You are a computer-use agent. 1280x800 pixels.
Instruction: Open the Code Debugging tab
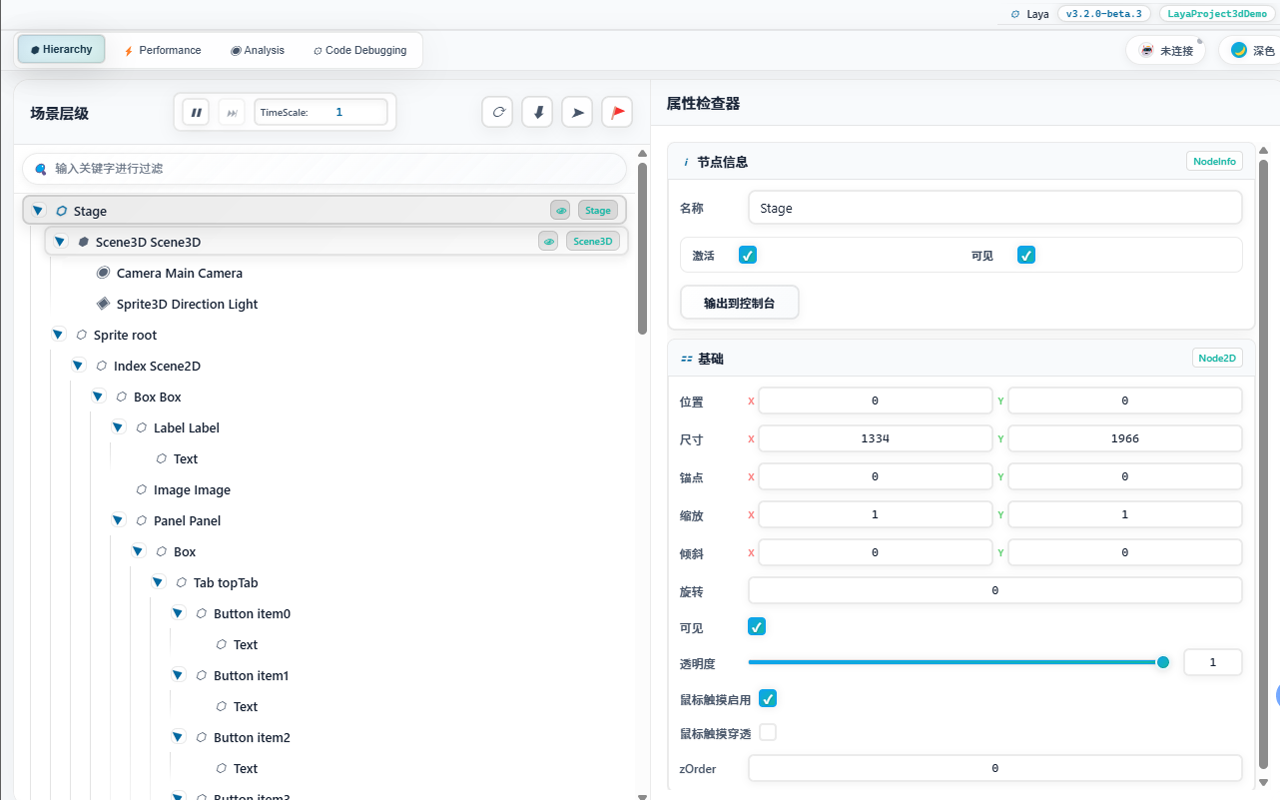pyautogui.click(x=360, y=50)
